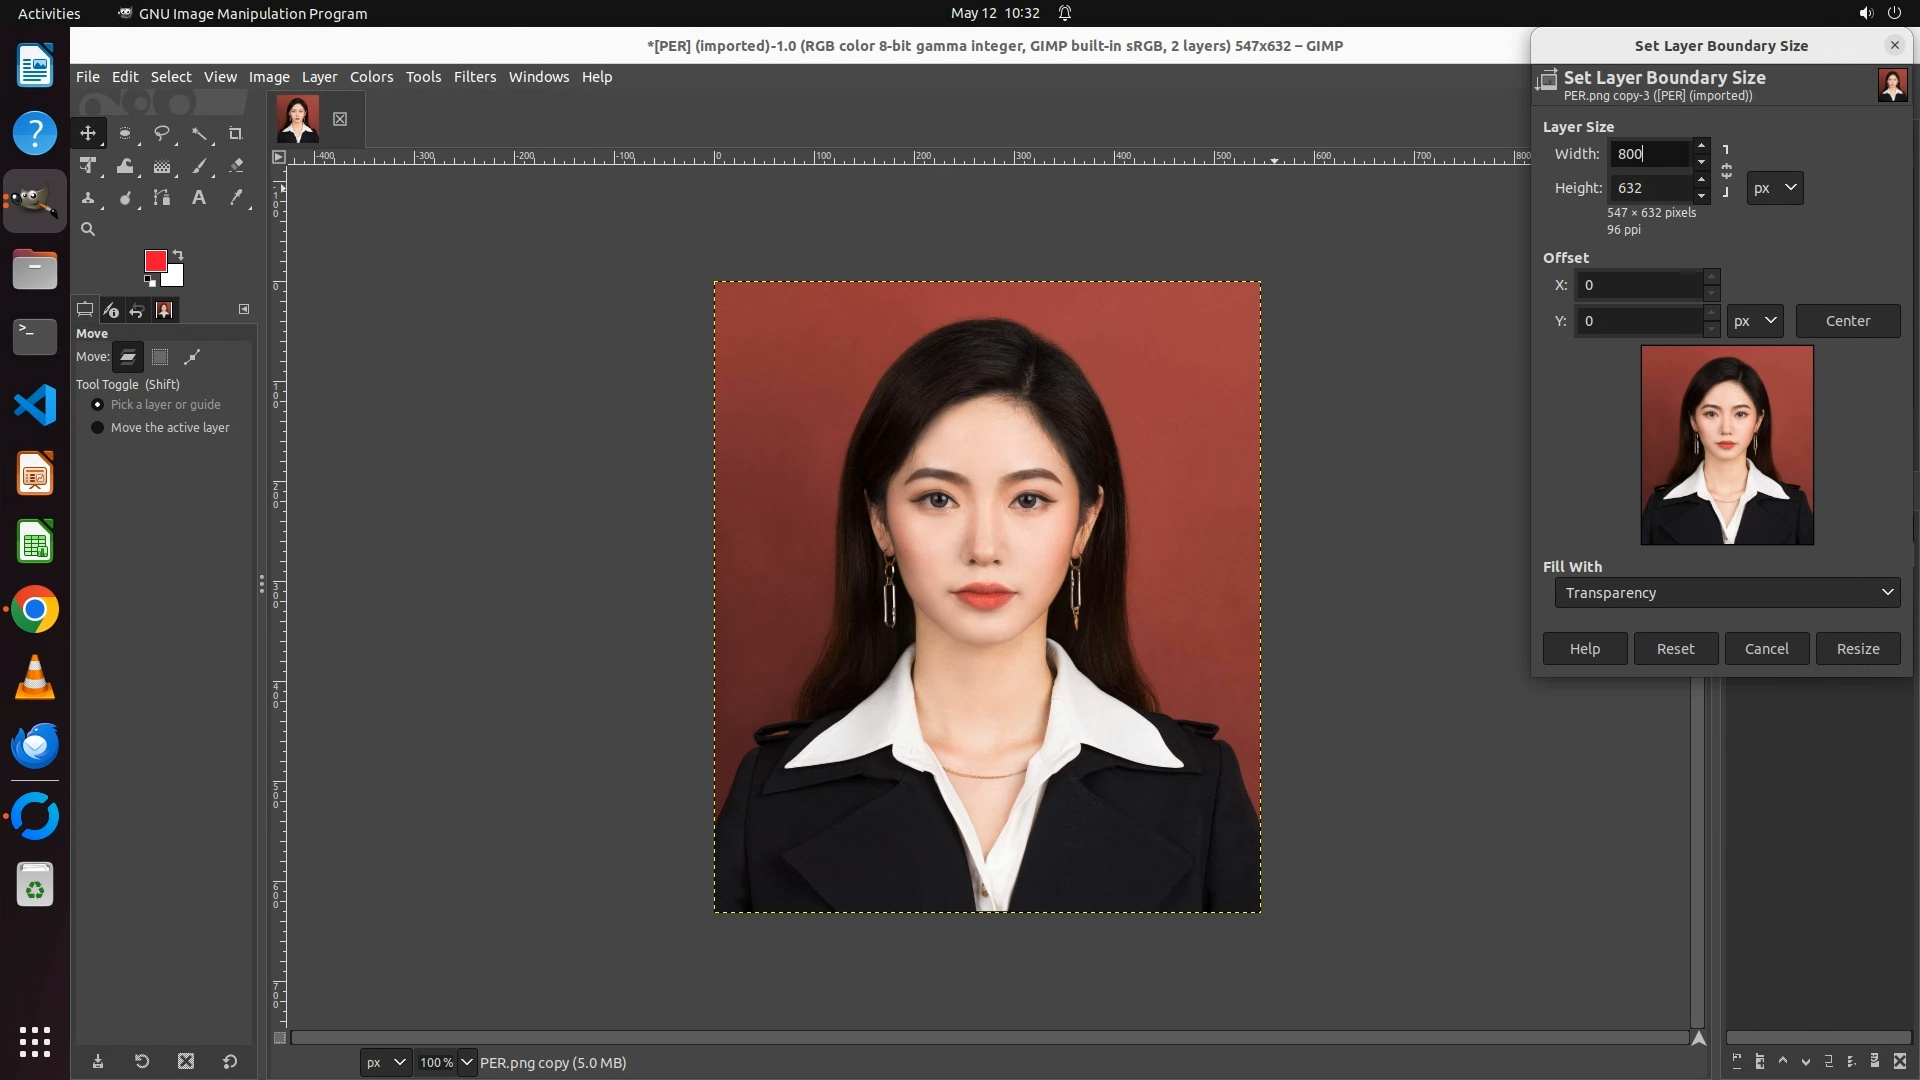The image size is (1920, 1080).
Task: Select the Eraser tool
Action: tap(236, 166)
